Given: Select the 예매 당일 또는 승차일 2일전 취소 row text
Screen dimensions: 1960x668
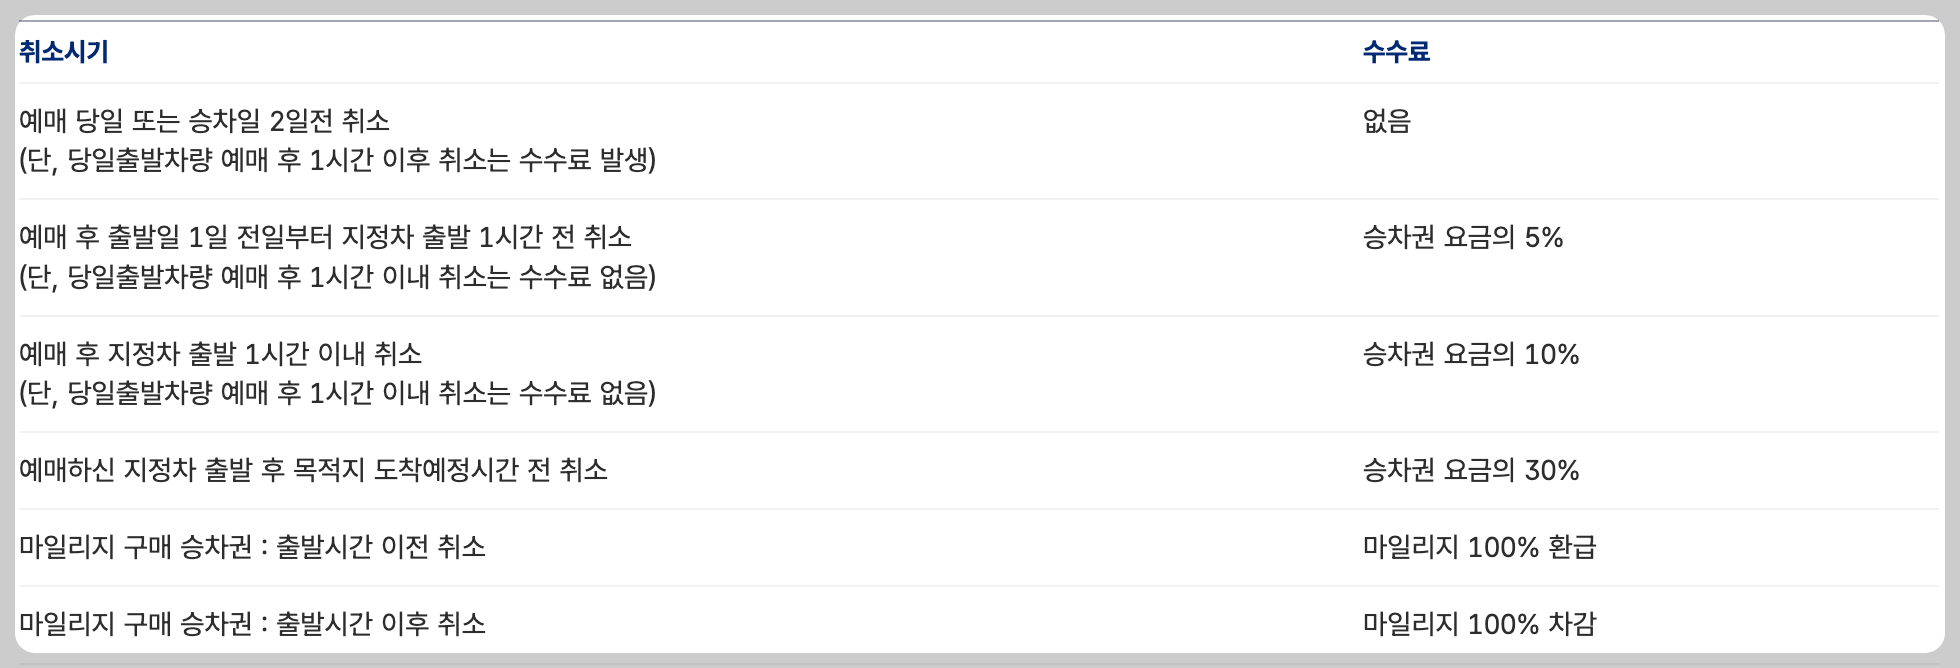Looking at the screenshot, I should coord(204,121).
